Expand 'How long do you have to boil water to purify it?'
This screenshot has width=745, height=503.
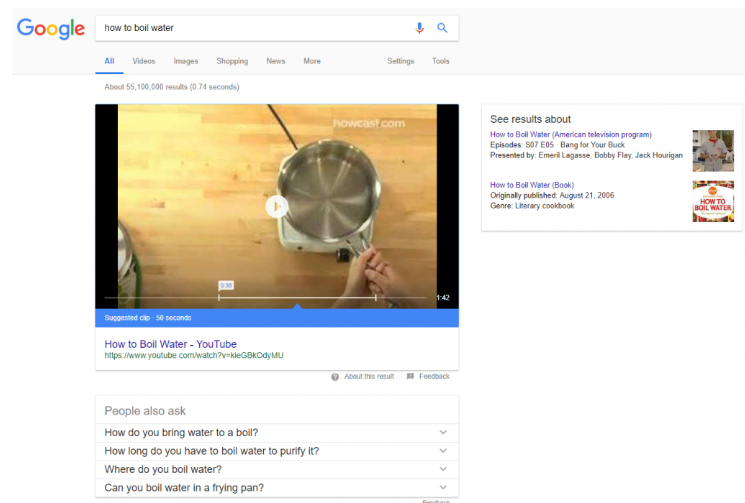pyautogui.click(x=277, y=451)
